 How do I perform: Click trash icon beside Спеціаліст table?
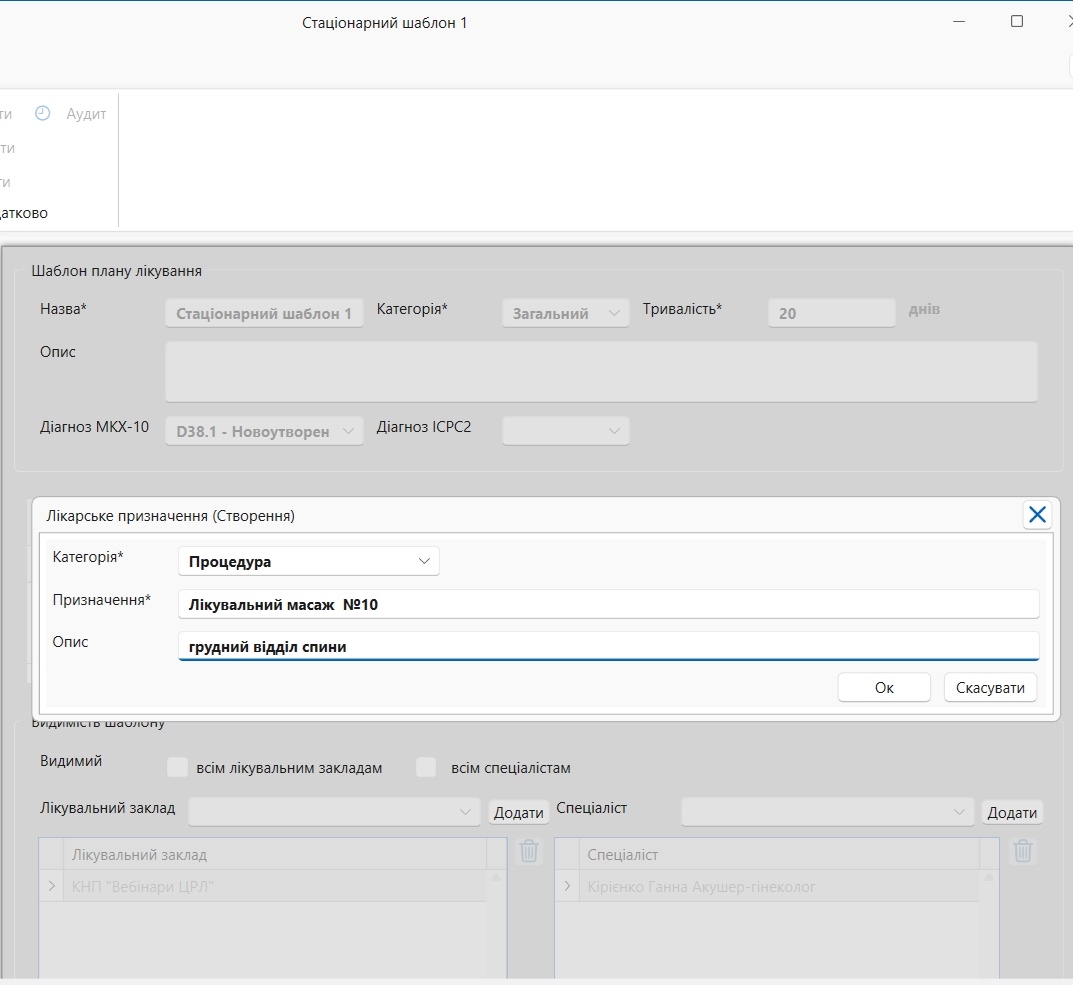1022,851
